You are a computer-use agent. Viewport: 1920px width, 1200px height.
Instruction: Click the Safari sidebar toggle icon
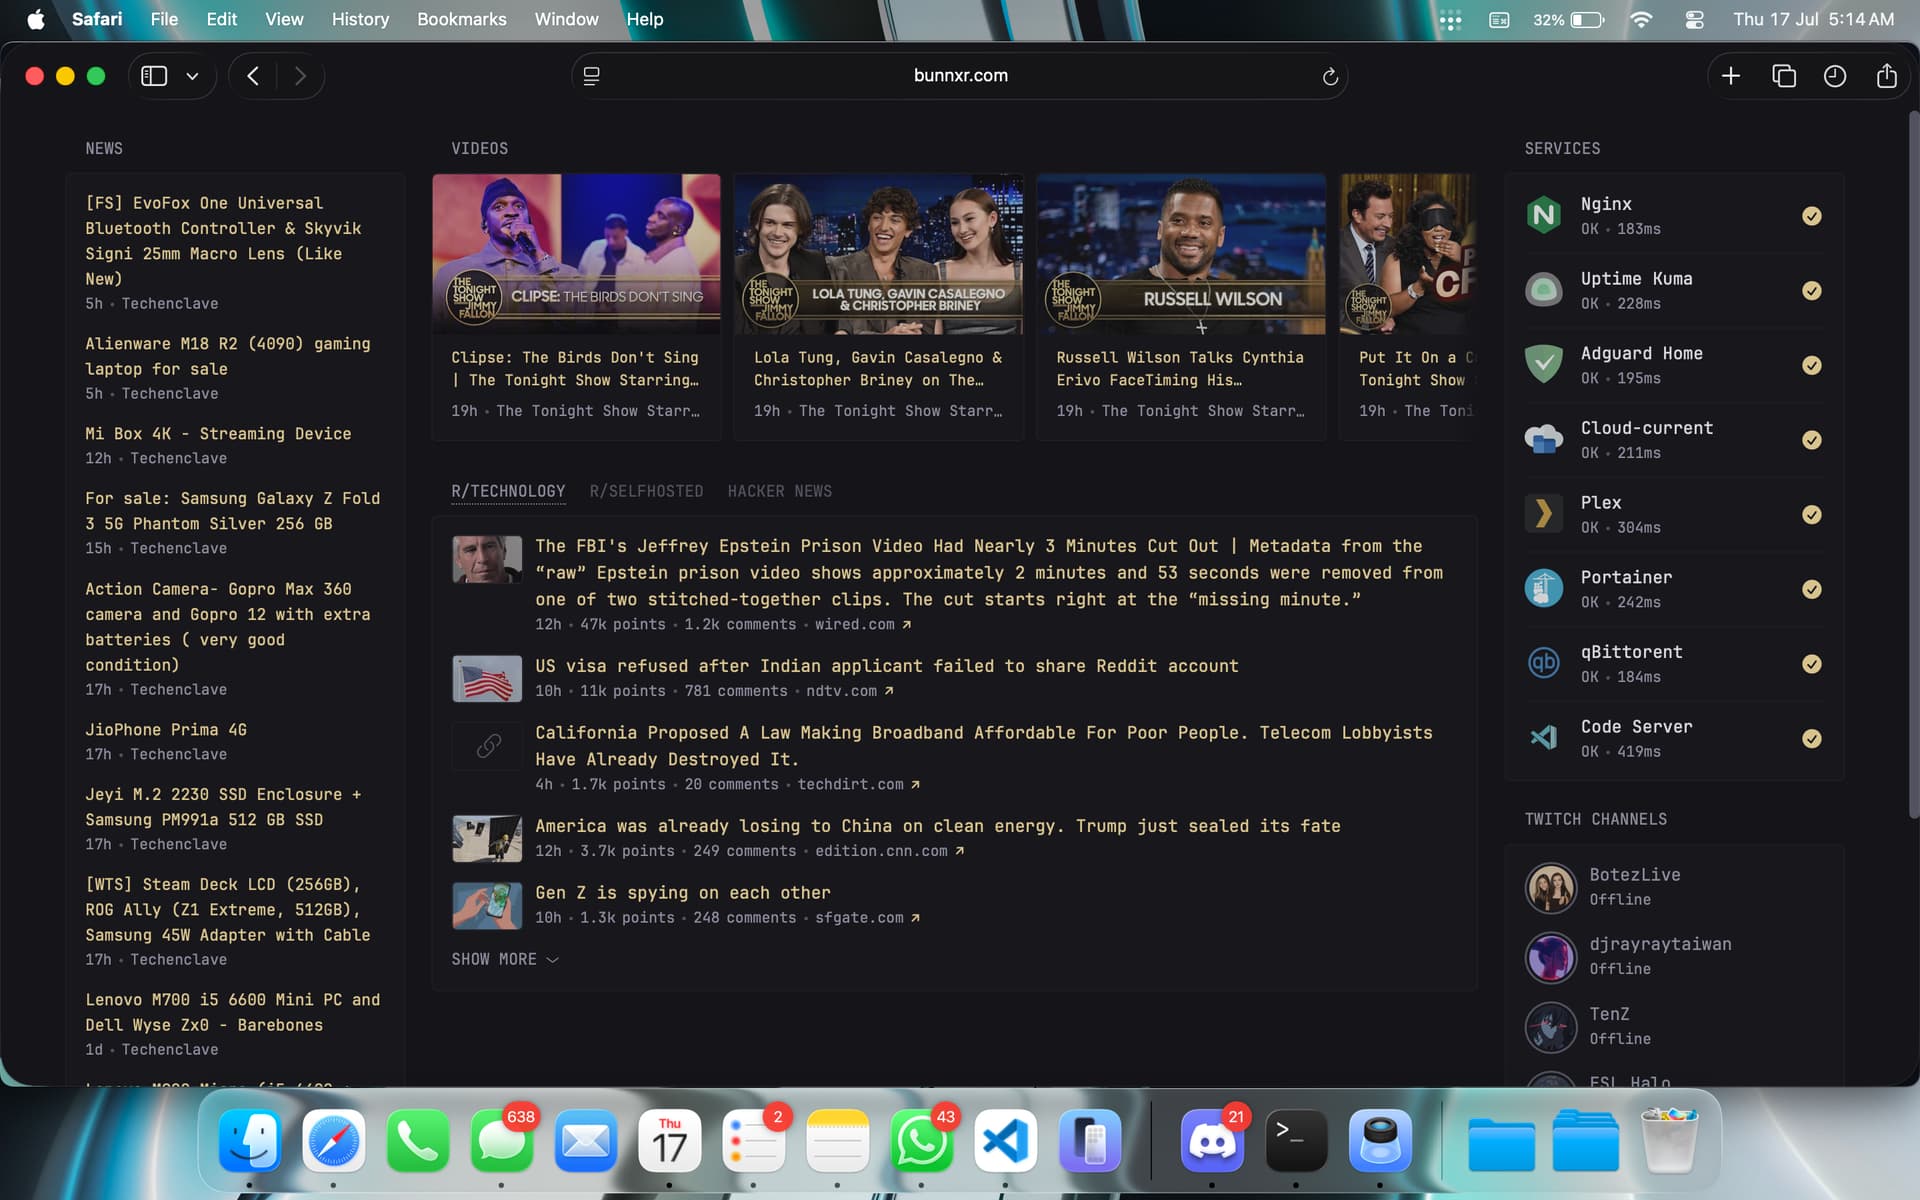point(154,76)
